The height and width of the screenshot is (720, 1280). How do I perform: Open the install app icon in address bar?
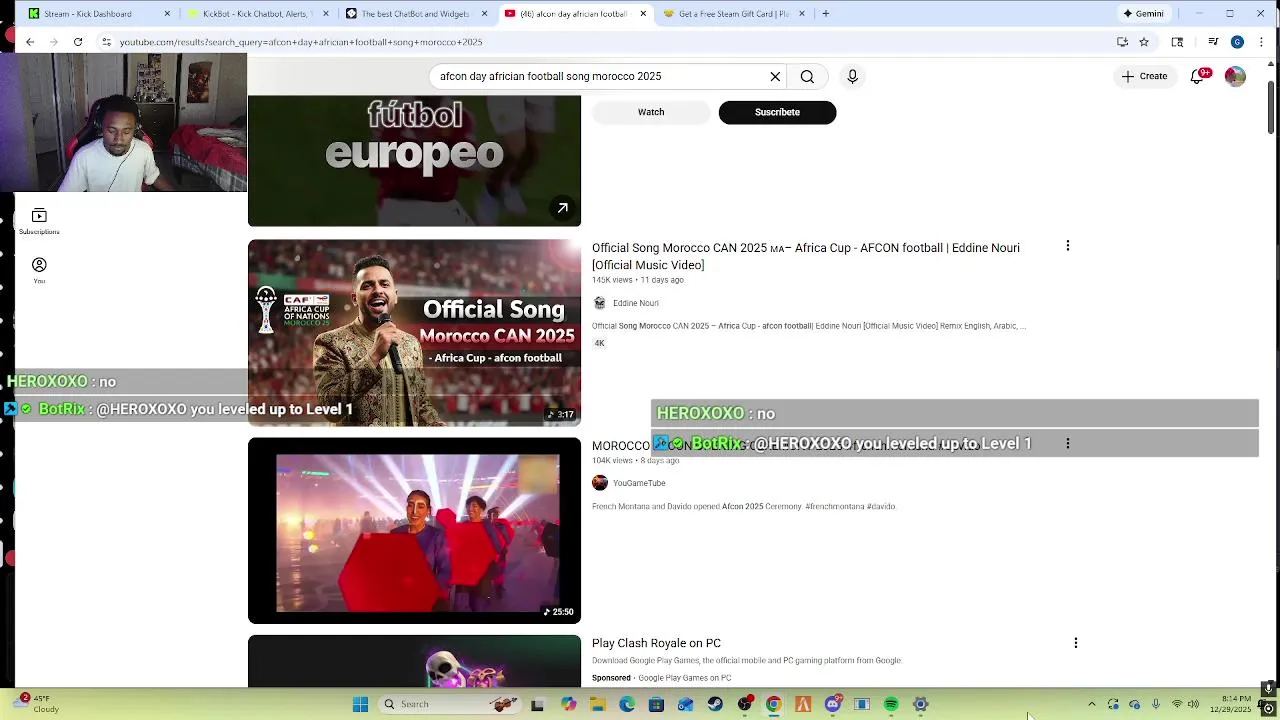click(x=1122, y=42)
